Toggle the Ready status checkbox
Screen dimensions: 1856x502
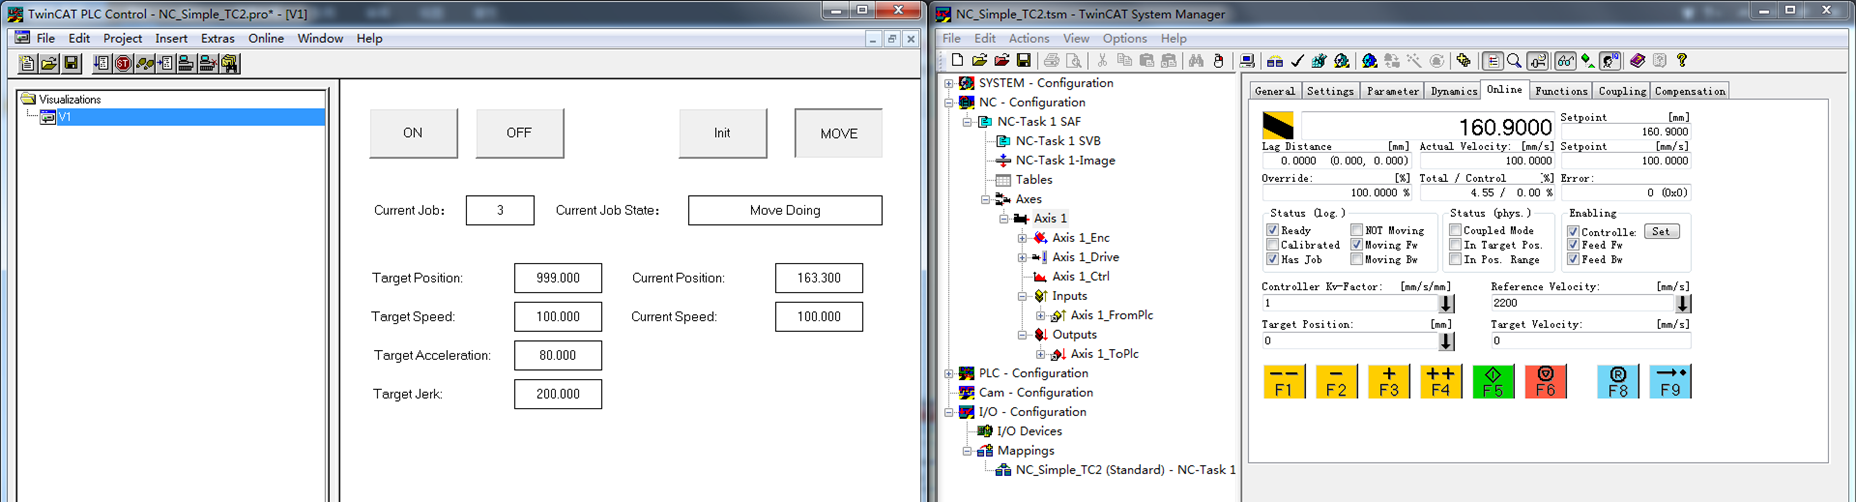[1272, 230]
